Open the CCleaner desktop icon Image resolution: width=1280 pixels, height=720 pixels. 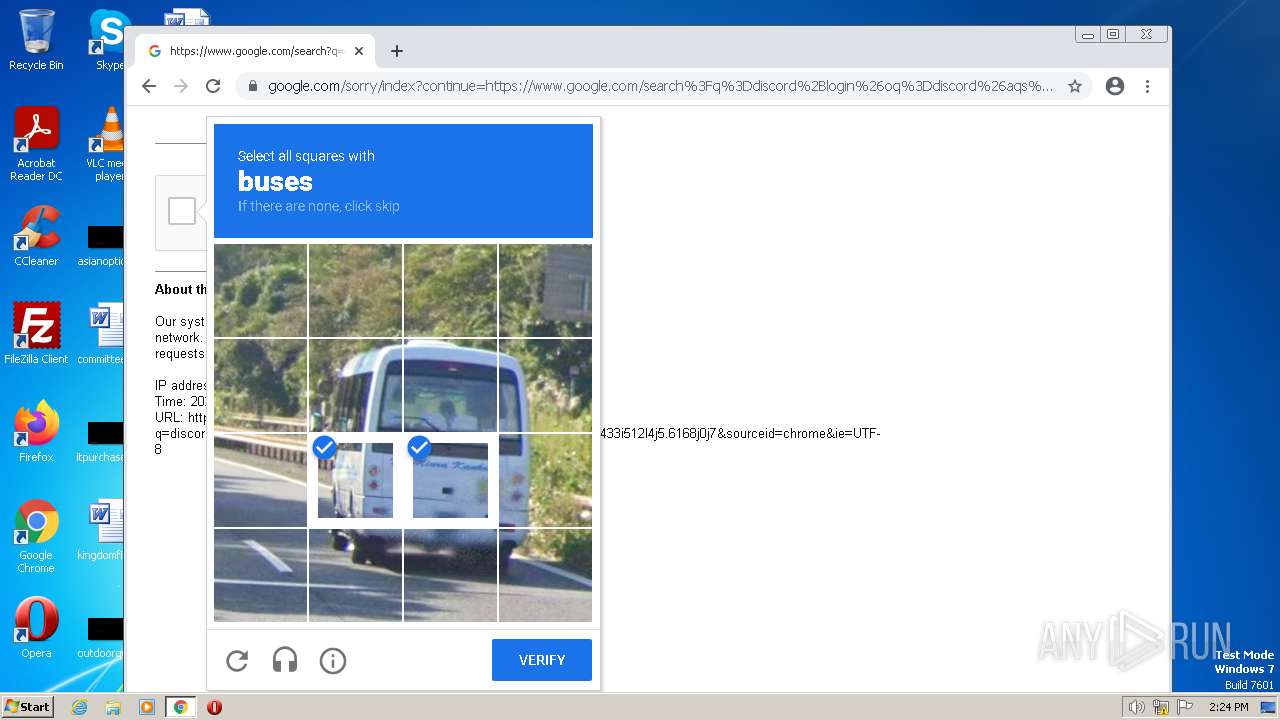[36, 236]
